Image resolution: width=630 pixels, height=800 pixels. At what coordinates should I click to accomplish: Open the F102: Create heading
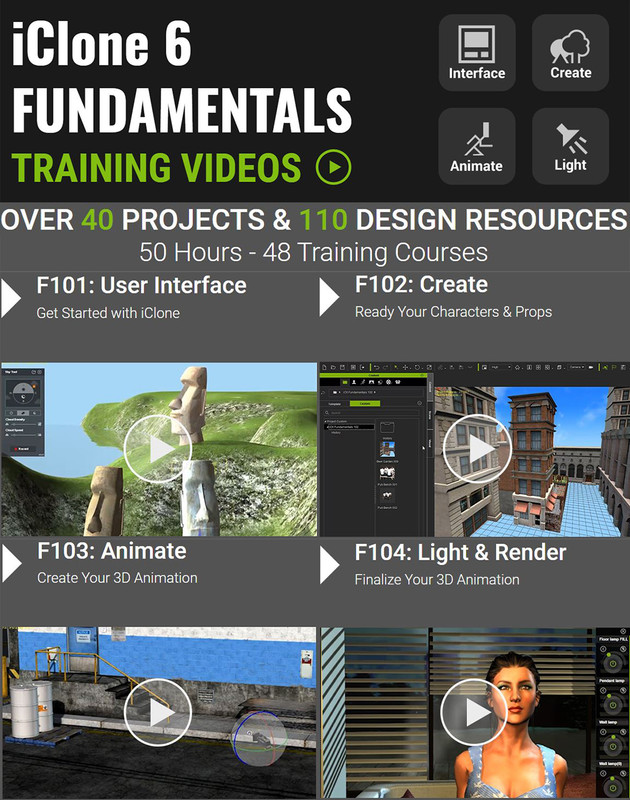click(421, 285)
